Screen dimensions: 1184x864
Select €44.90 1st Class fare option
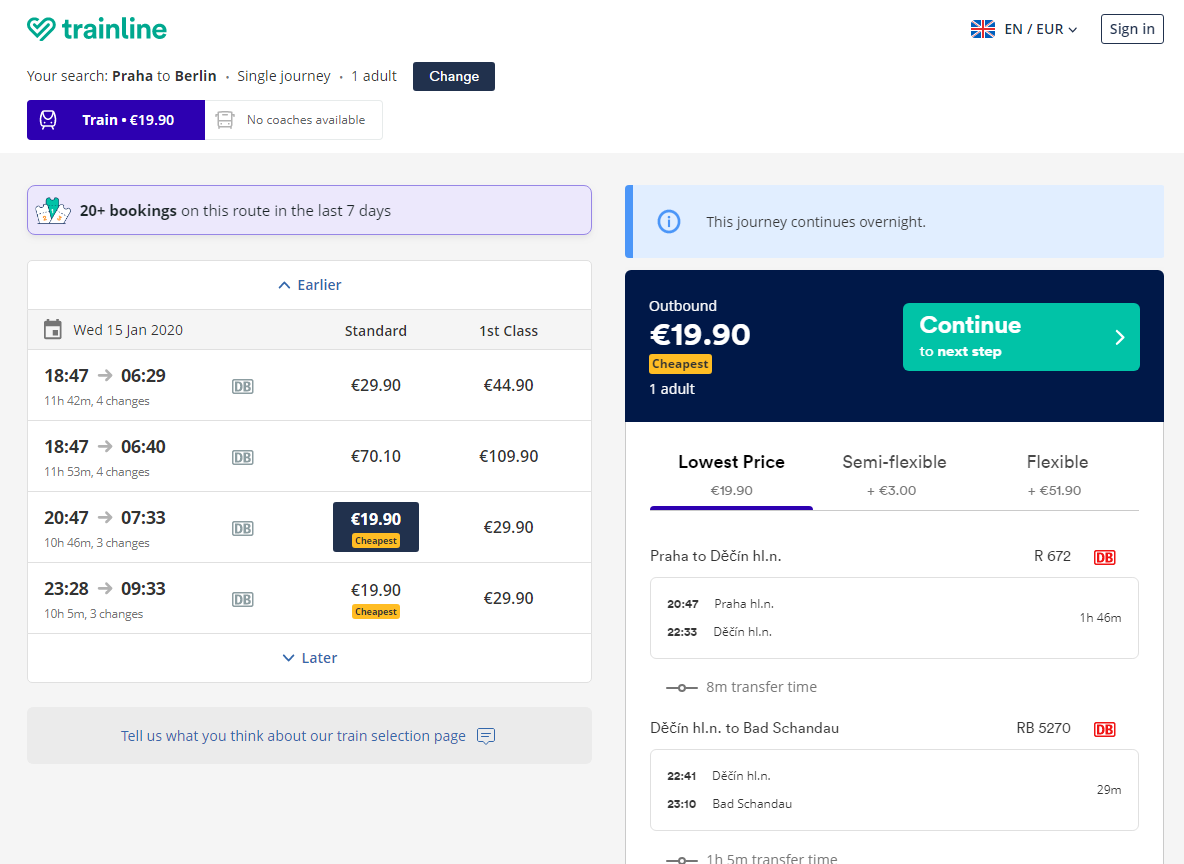point(508,385)
